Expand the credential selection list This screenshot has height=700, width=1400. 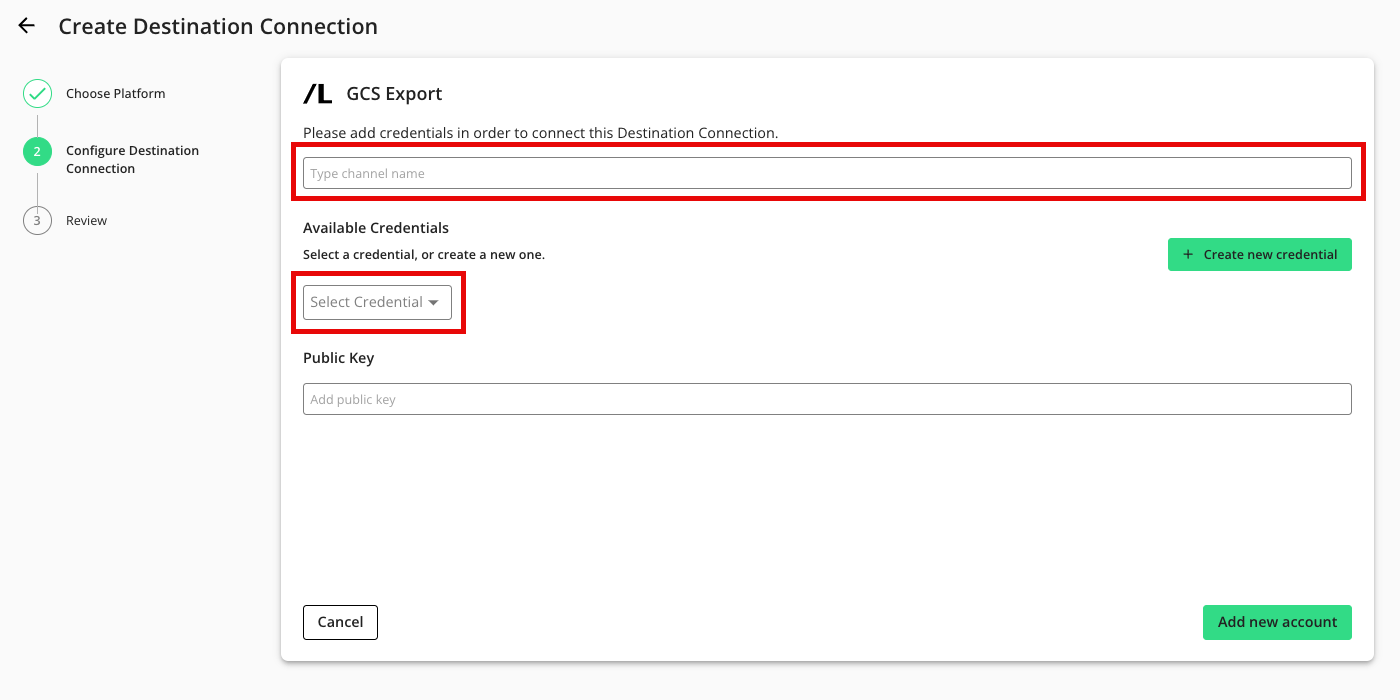[x=377, y=301]
